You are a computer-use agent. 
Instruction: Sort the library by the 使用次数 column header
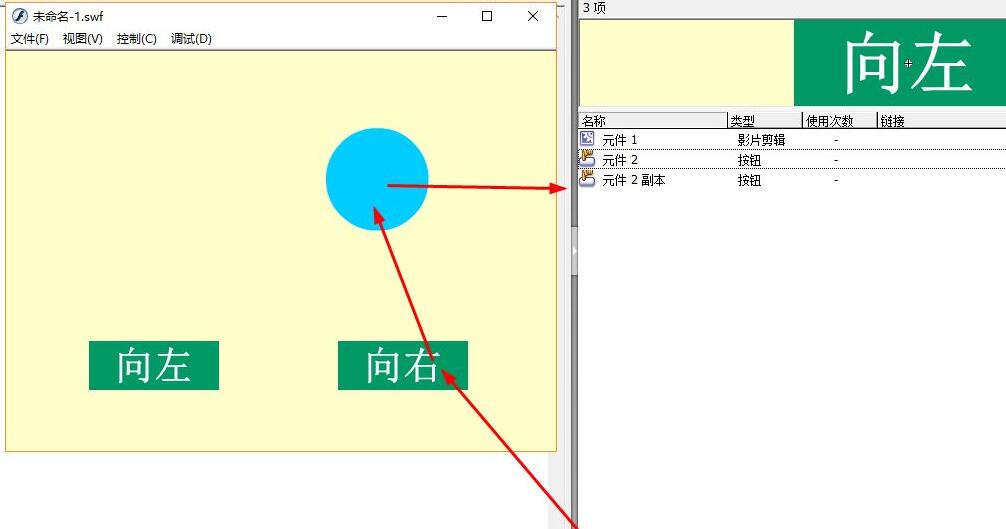(x=840, y=121)
